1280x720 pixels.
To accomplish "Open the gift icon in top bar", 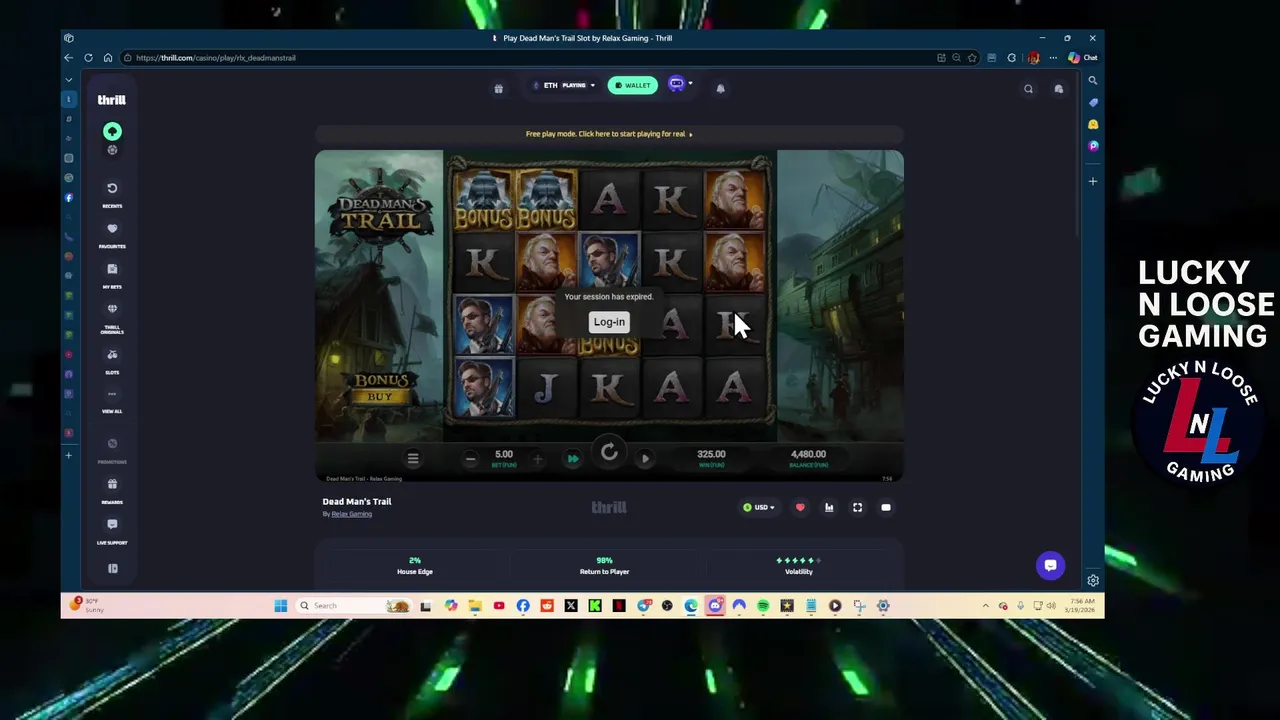I will point(498,88).
